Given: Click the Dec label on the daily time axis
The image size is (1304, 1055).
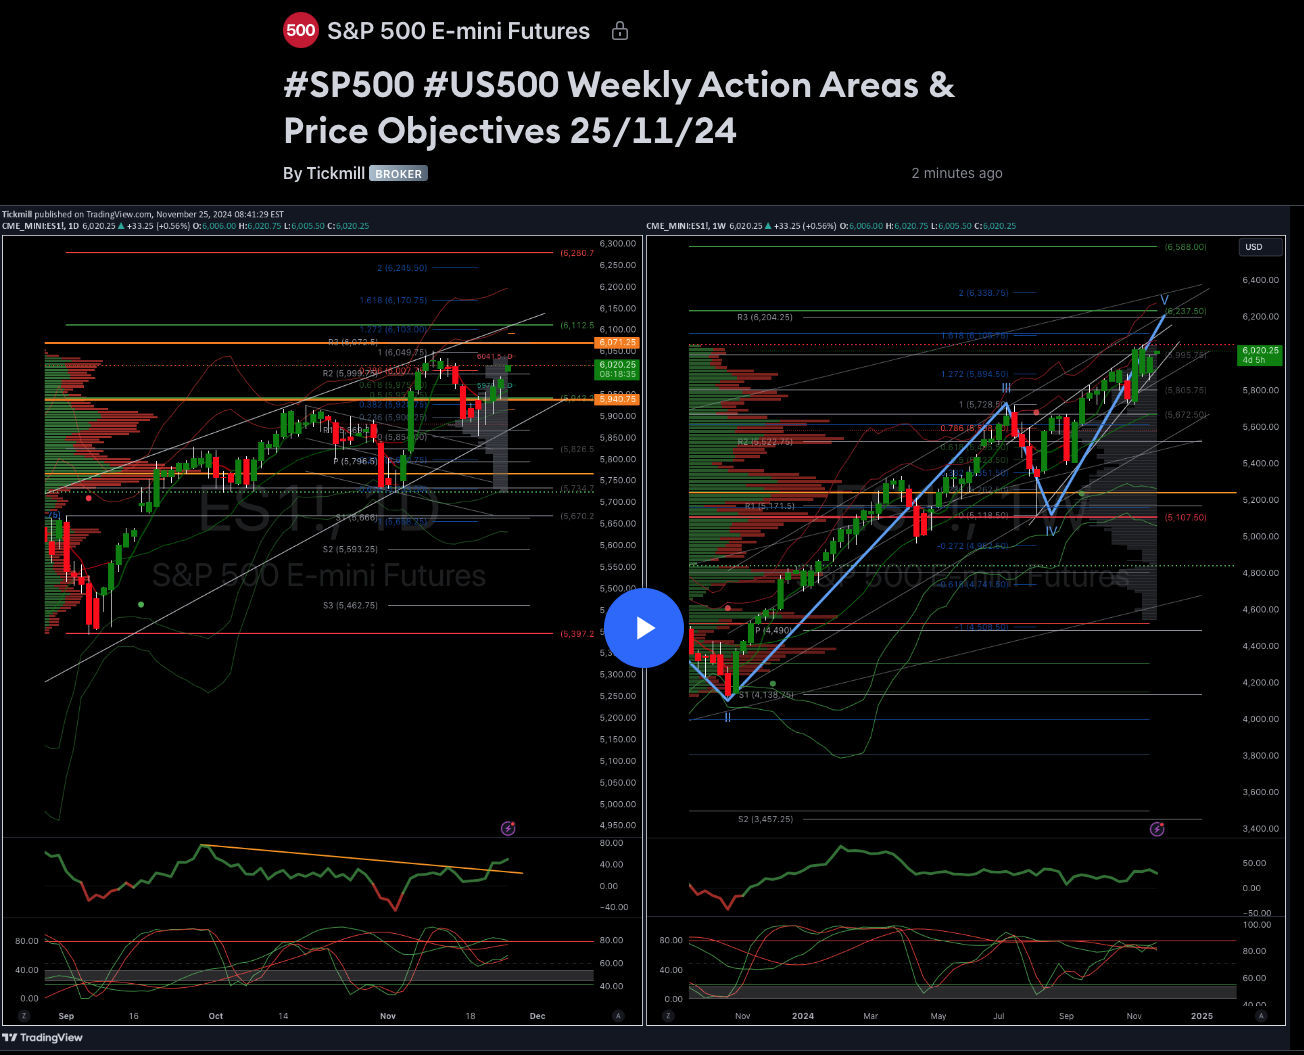Looking at the screenshot, I should tap(537, 1016).
